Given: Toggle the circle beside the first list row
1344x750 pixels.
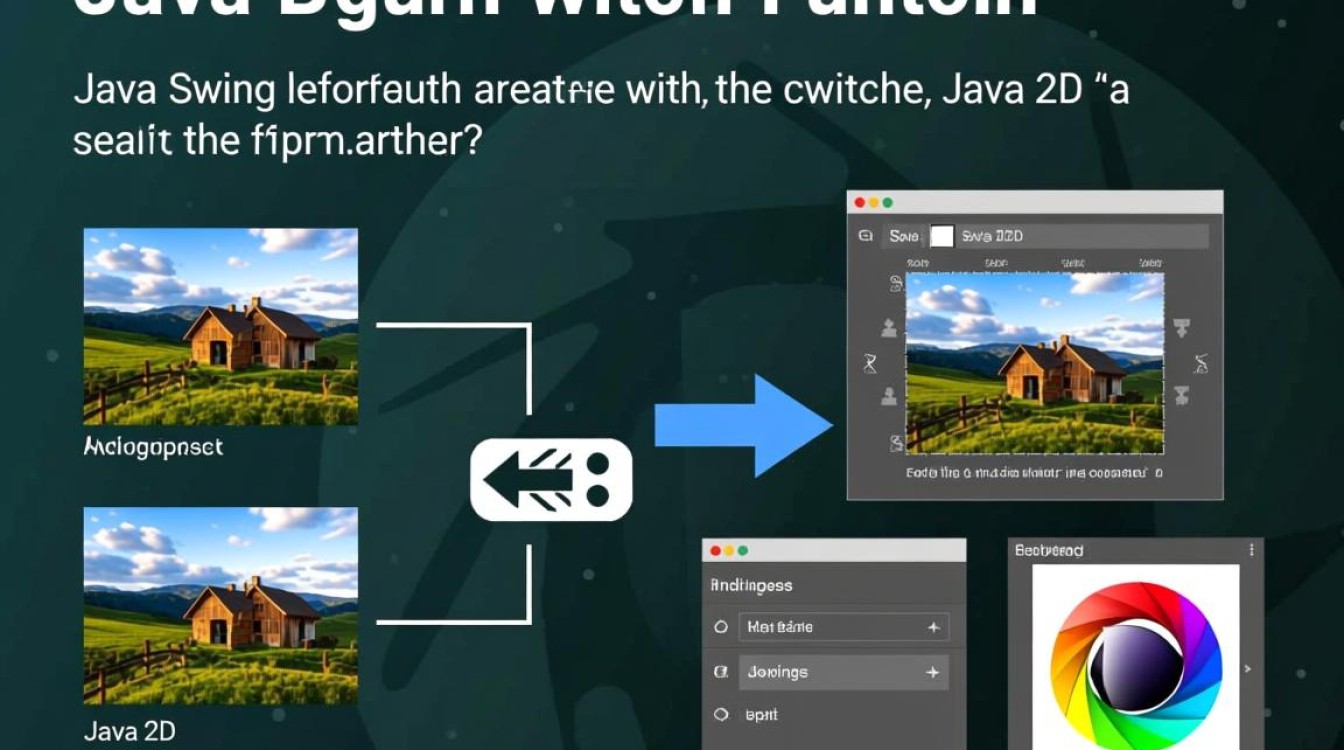Looking at the screenshot, I should tap(720, 627).
